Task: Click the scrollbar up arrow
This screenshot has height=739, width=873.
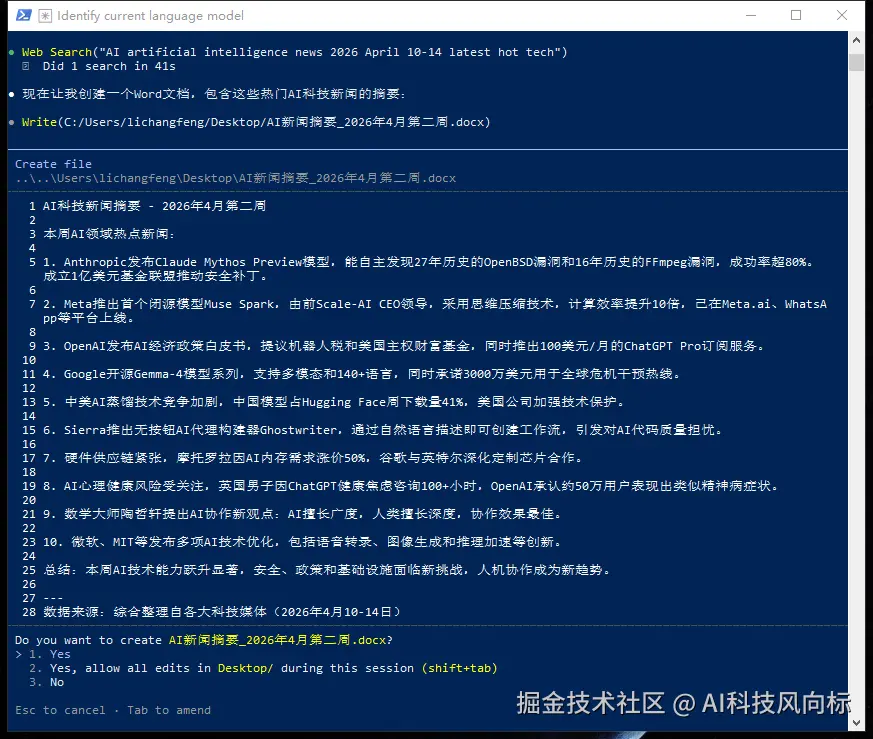Action: [x=855, y=39]
